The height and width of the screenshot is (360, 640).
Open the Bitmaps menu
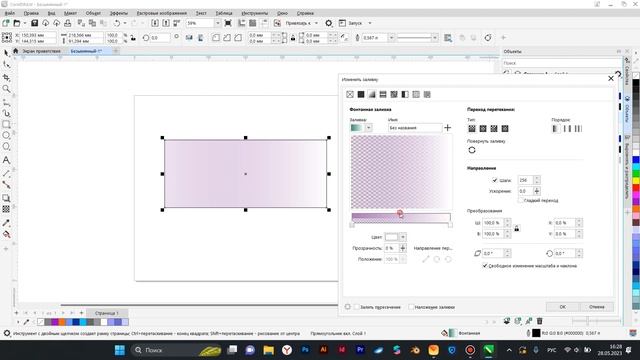(162, 13)
